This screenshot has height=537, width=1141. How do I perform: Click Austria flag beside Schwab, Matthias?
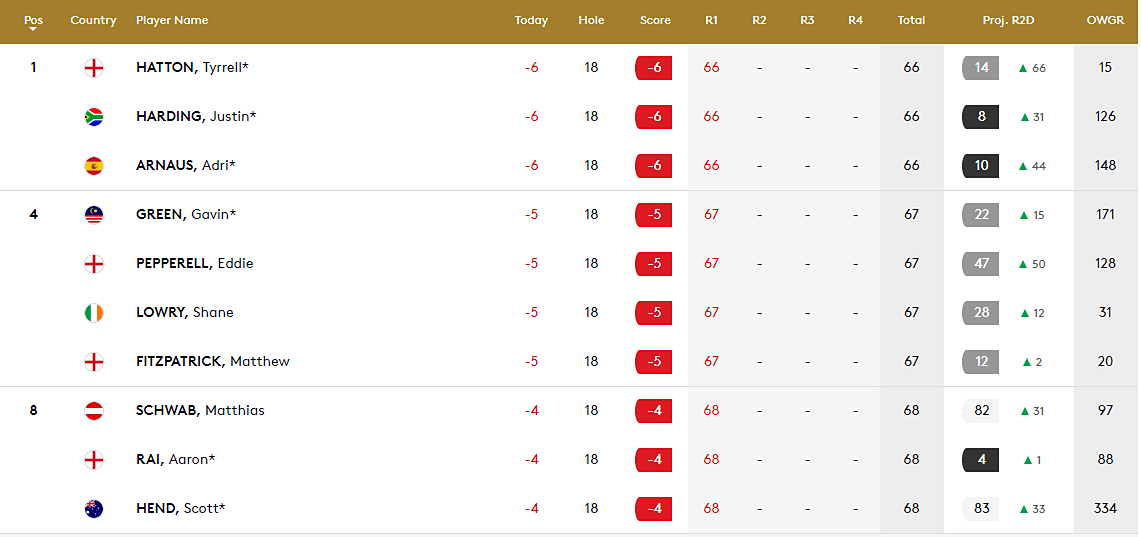(94, 411)
